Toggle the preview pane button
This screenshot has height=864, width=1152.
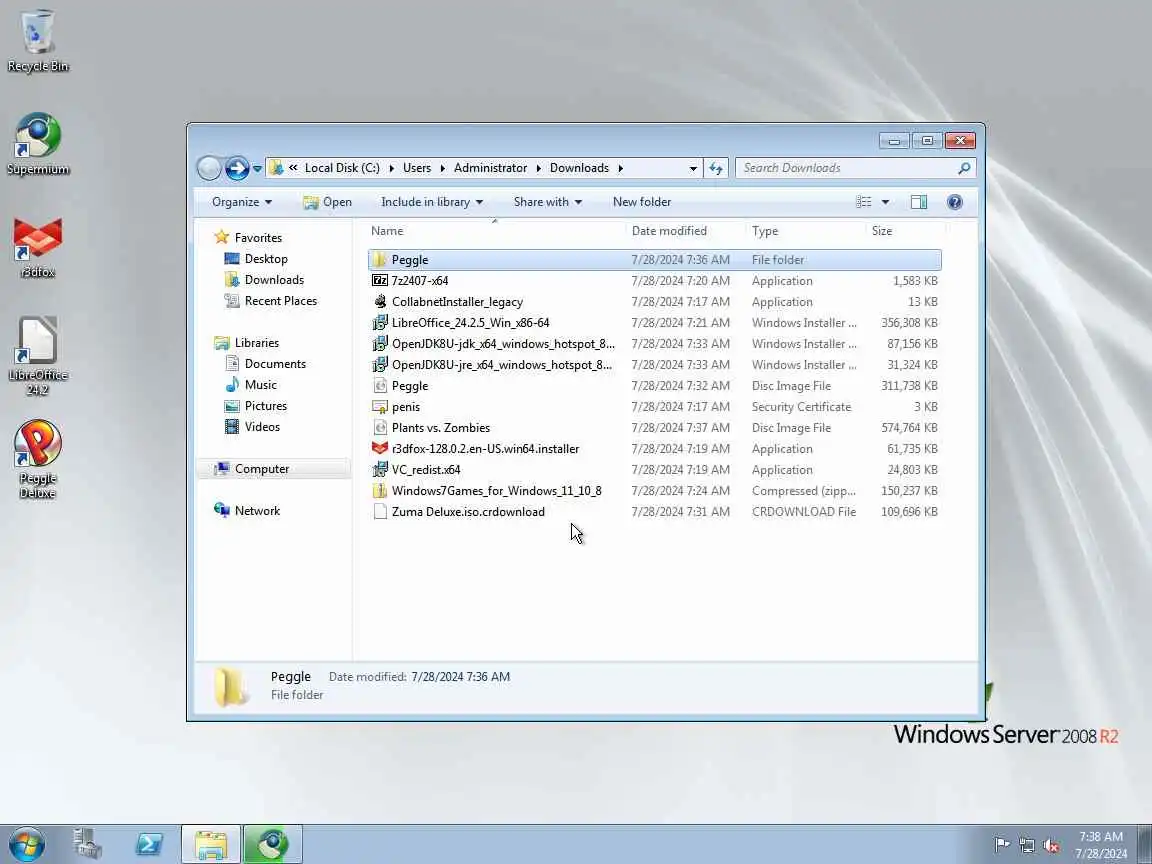(x=918, y=202)
